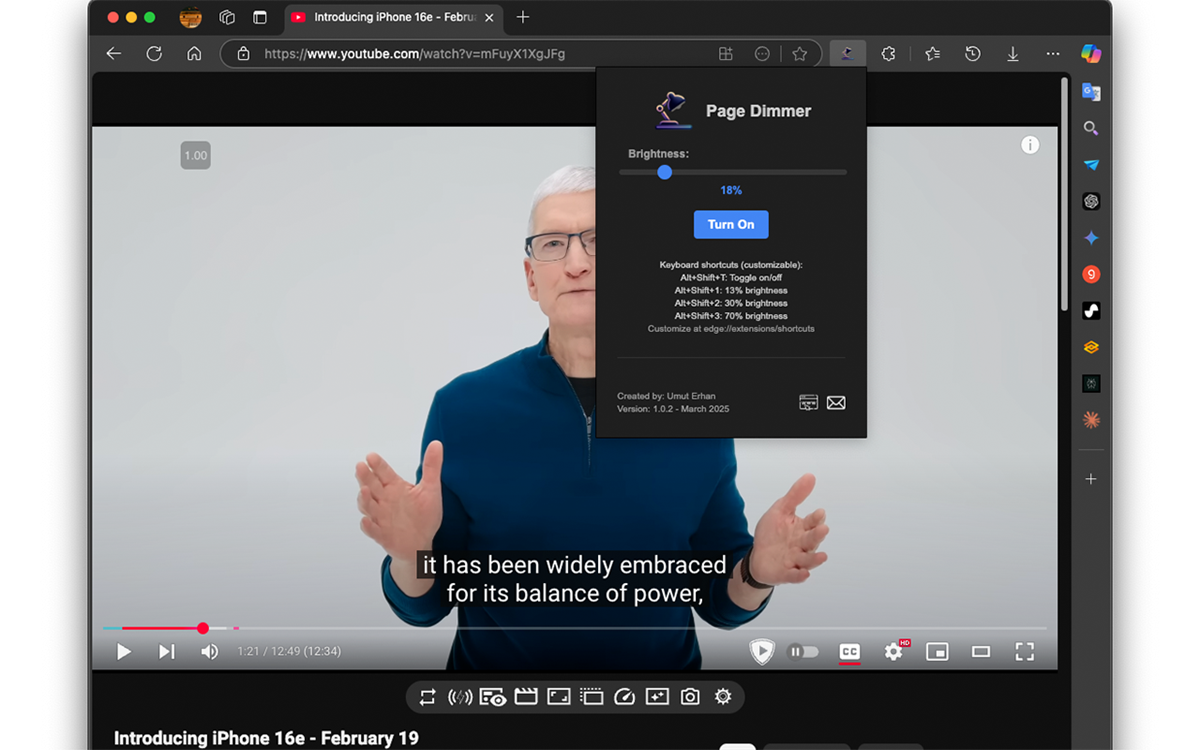Click the Turn On button
This screenshot has height=750, width=1200.
[731, 224]
